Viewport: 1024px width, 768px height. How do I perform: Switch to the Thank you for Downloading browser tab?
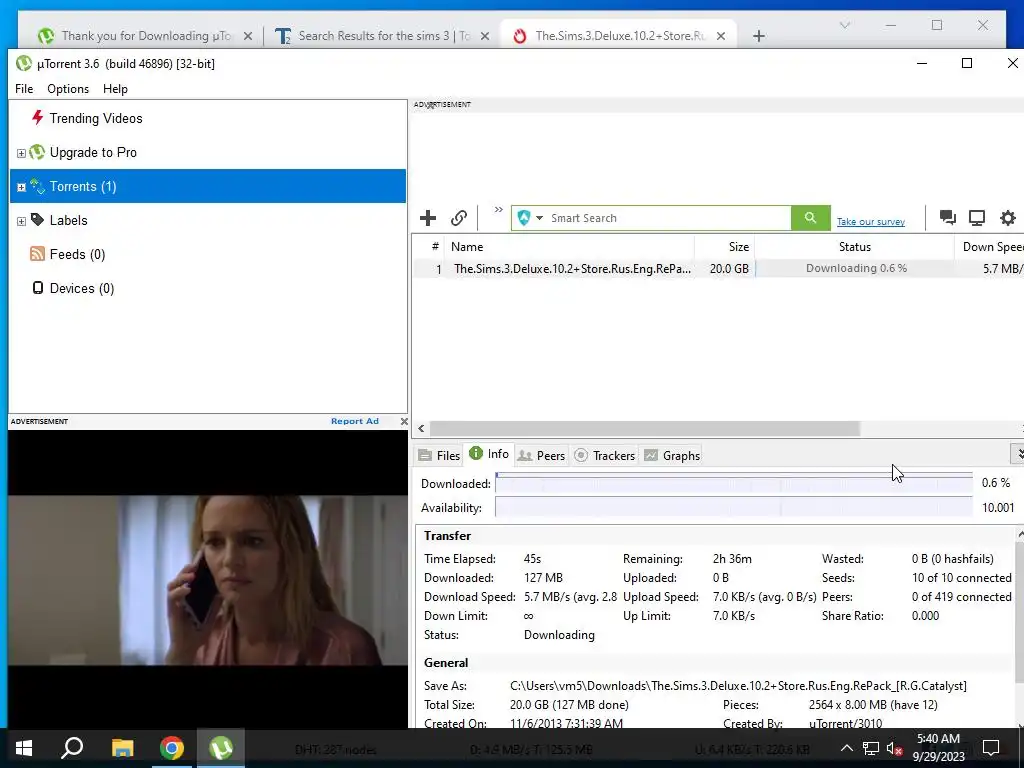point(145,36)
